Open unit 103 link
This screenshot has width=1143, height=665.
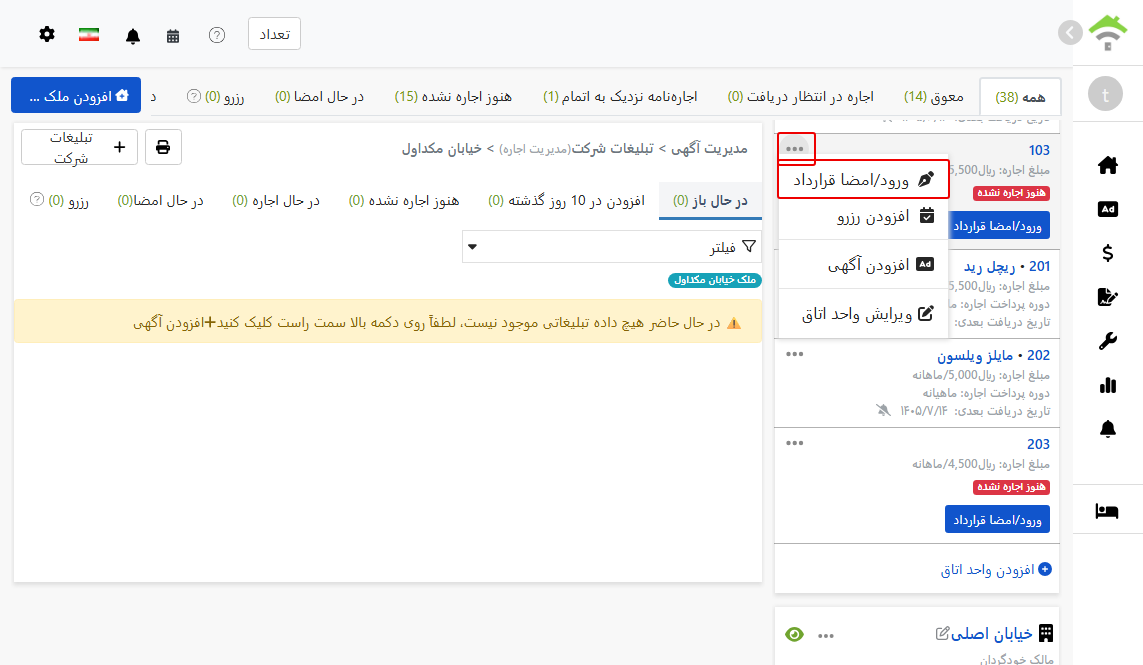pyautogui.click(x=1039, y=150)
